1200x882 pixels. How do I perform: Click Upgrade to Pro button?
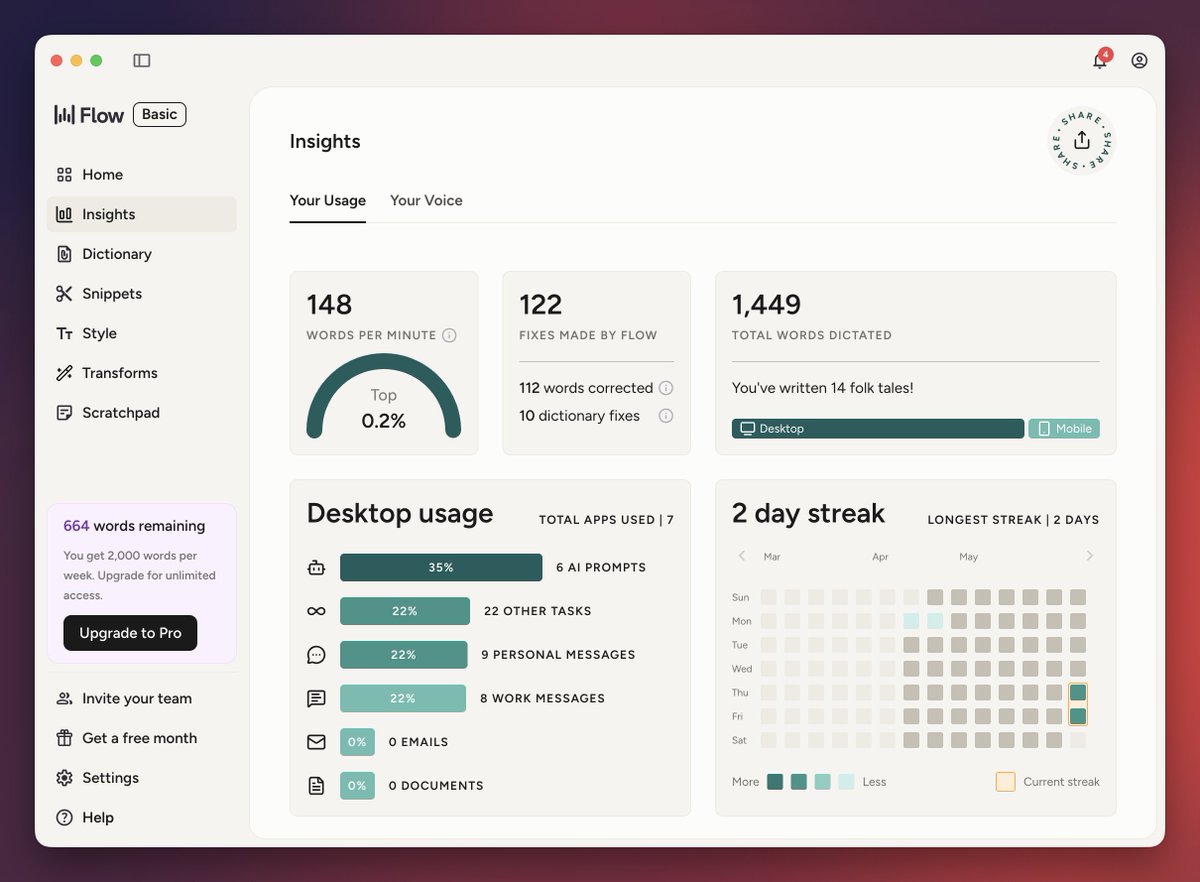click(x=130, y=633)
